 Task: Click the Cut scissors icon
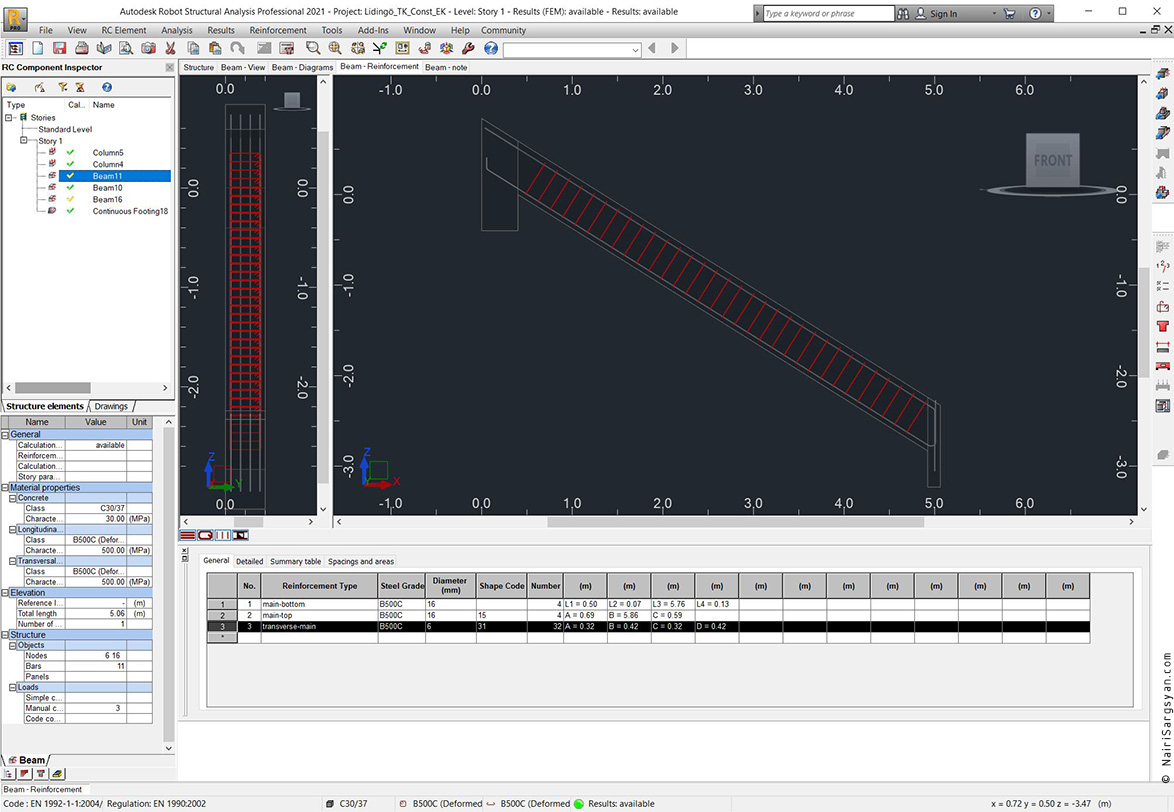click(170, 48)
